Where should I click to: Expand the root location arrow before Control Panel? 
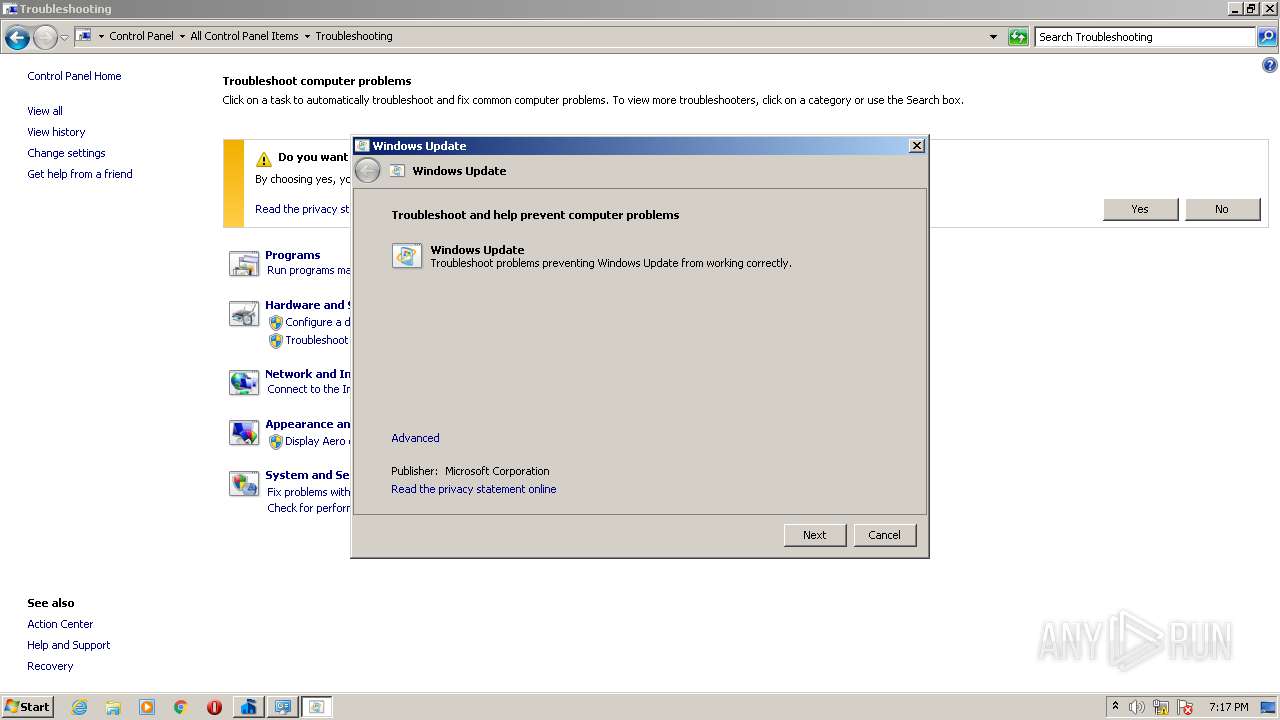point(101,37)
